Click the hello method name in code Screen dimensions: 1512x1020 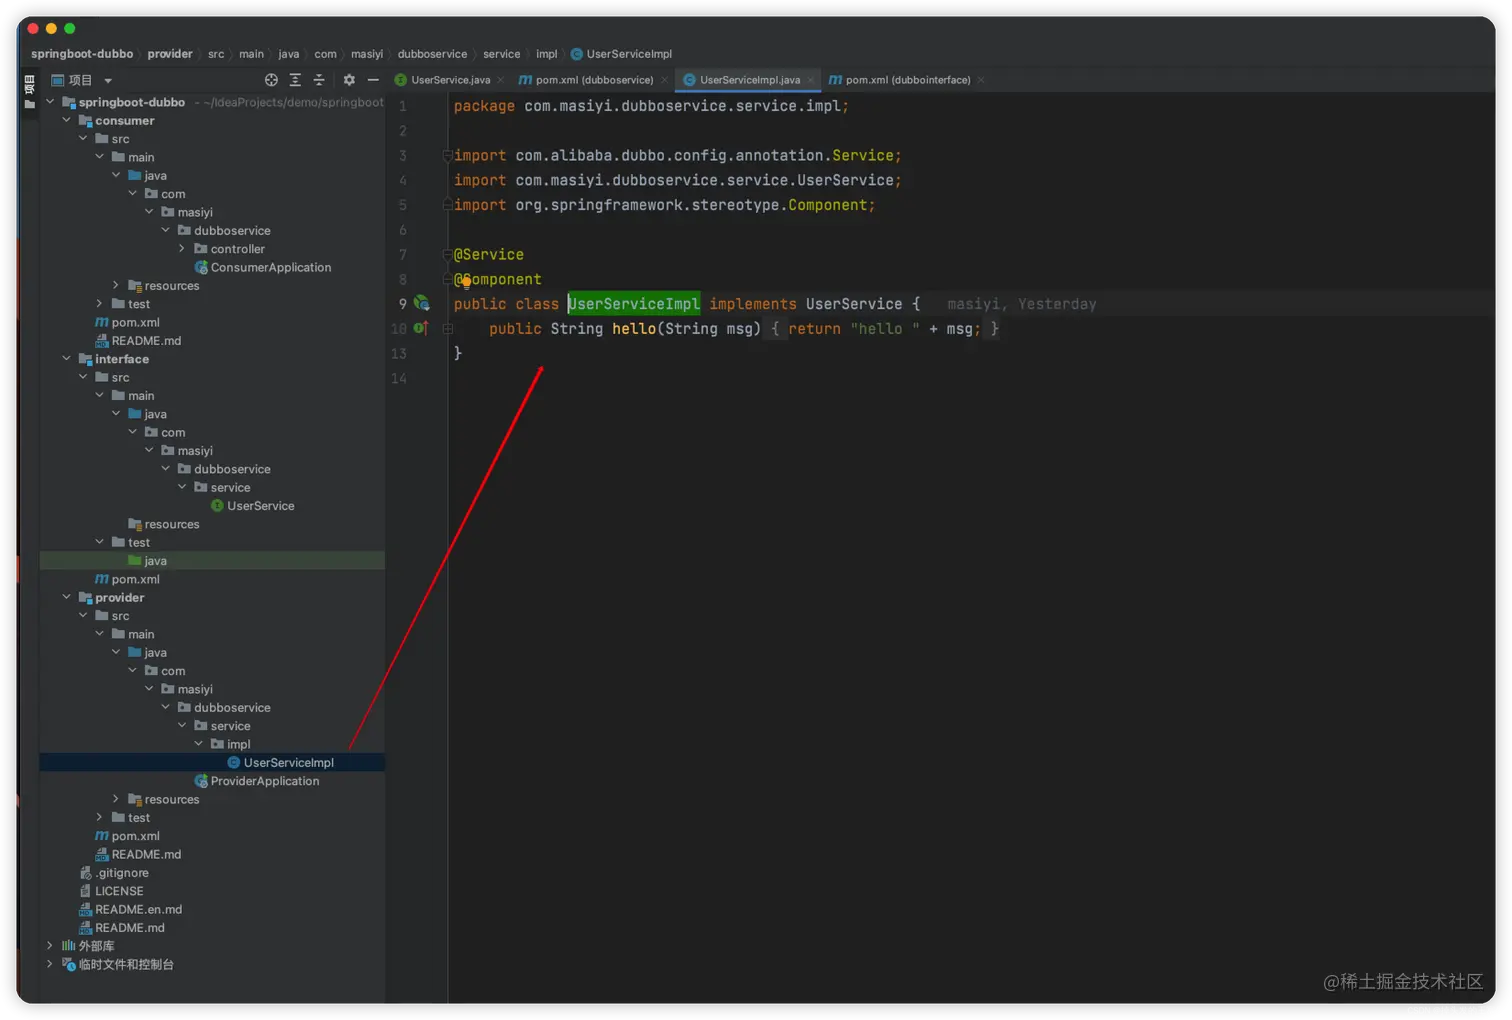point(634,329)
